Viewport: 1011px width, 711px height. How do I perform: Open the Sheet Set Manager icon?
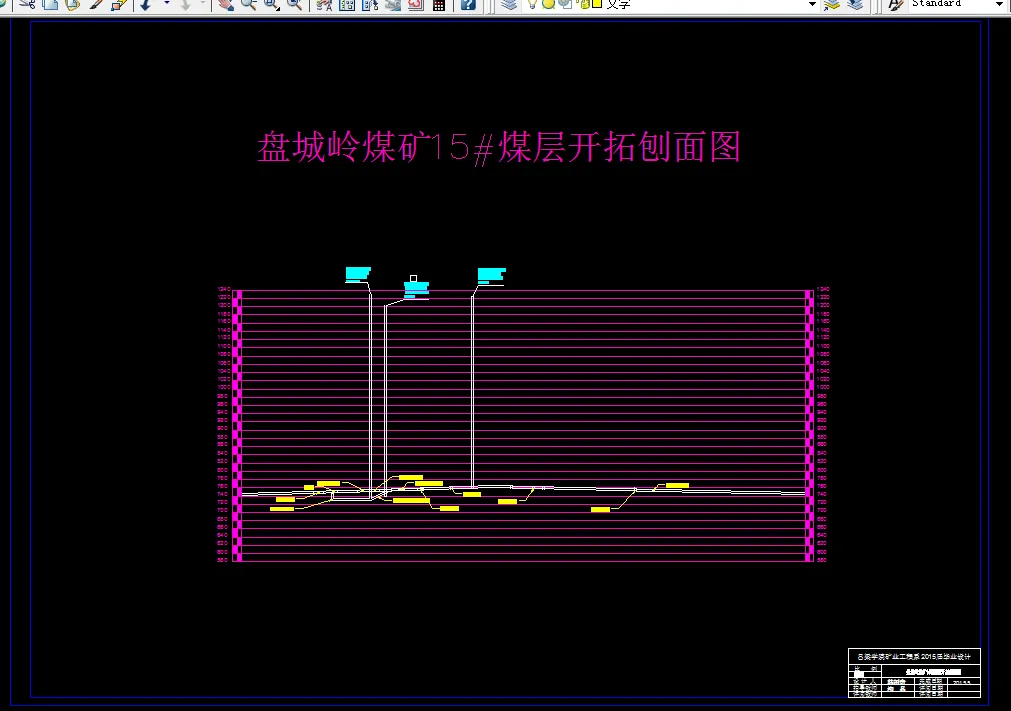point(393,4)
